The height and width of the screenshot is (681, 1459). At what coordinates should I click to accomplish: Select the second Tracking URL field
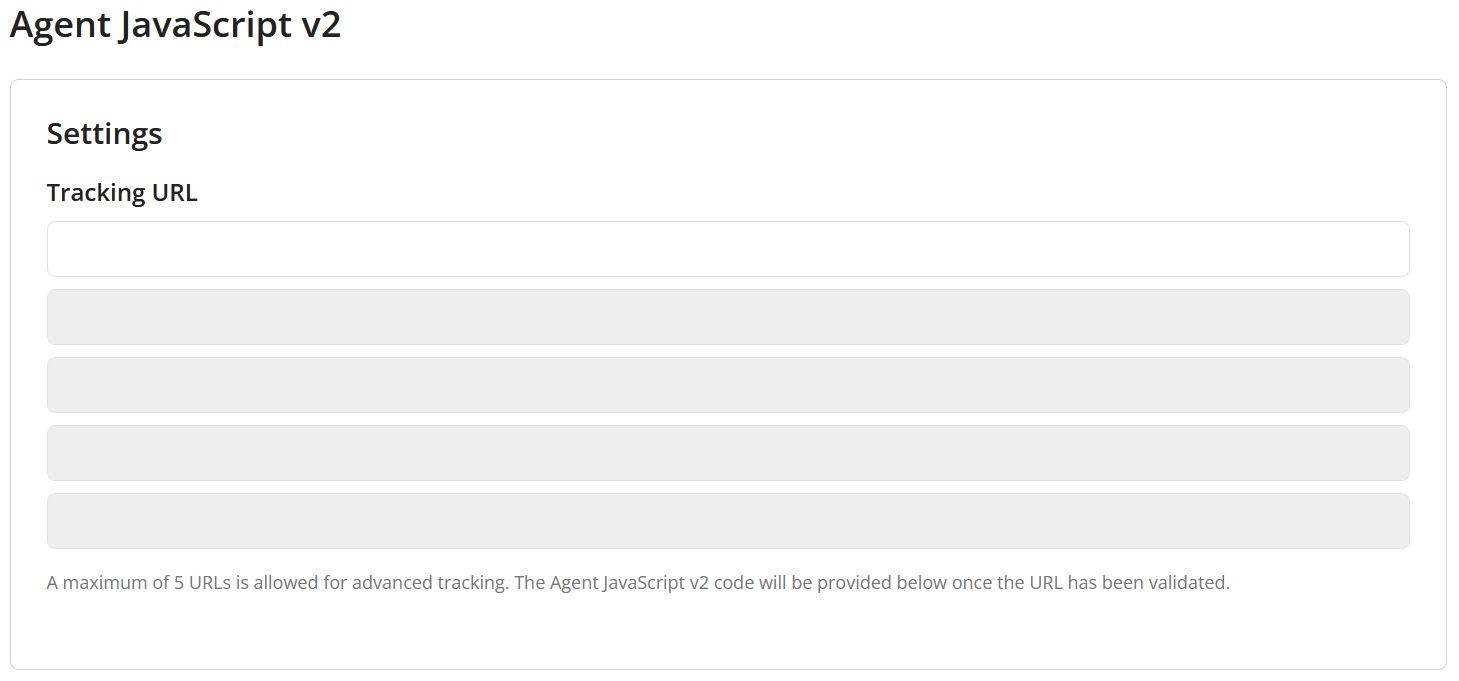[728, 317]
